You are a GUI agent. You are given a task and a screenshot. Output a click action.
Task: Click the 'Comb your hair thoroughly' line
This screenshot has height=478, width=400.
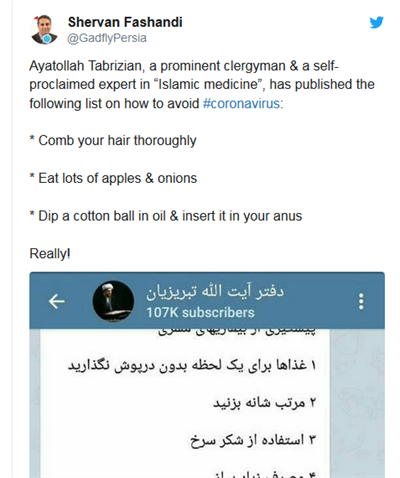coord(113,141)
